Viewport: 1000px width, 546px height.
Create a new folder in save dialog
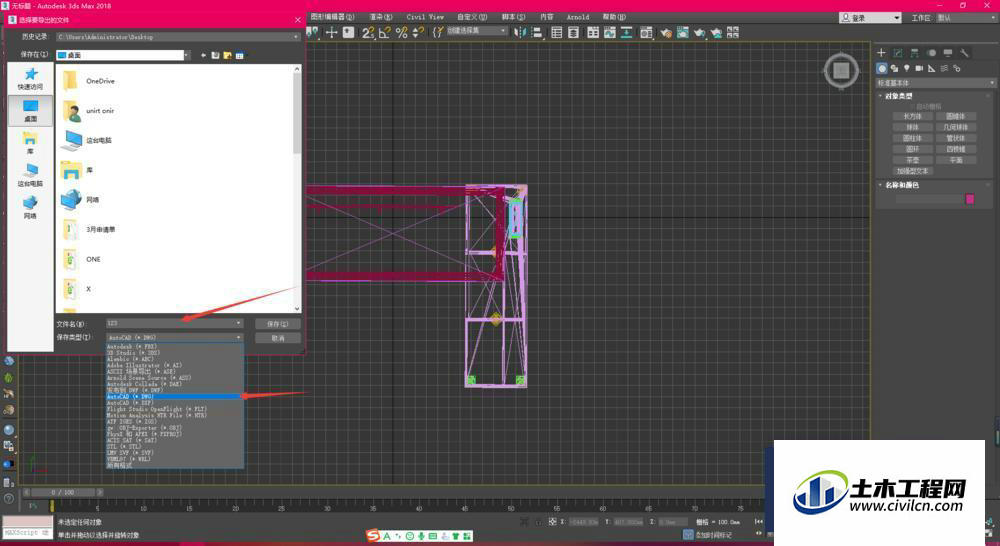click(228, 55)
